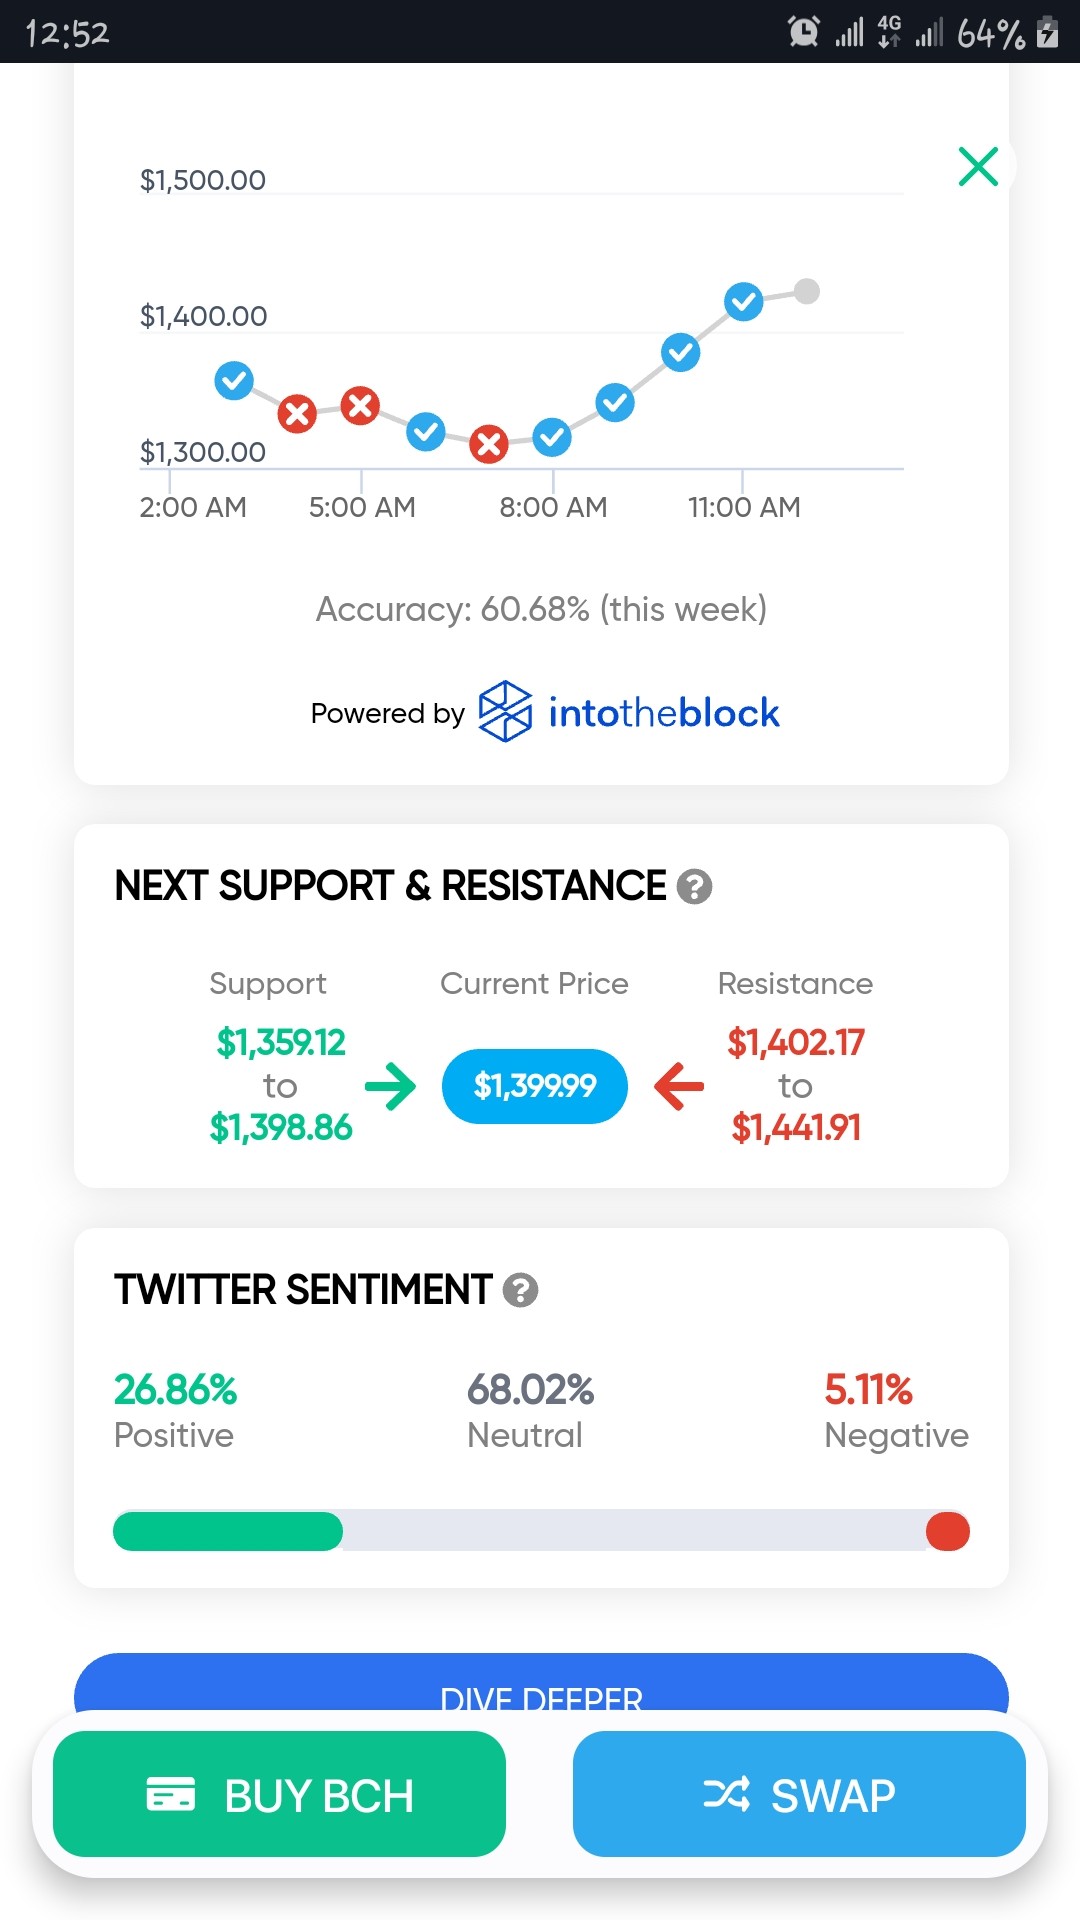This screenshot has height=1920, width=1080.
Task: Open Twitter Sentiment help question mark
Action: [520, 1290]
